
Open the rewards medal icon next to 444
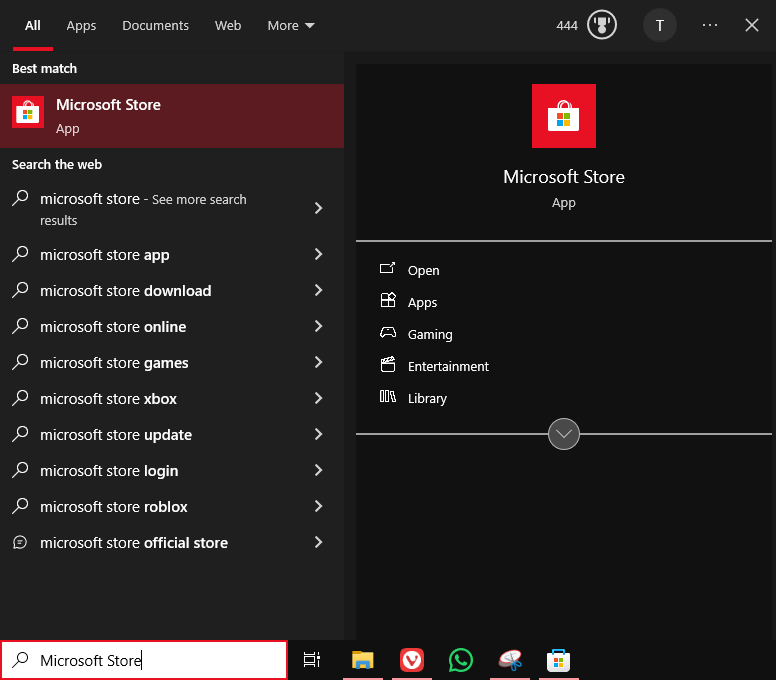[x=601, y=25]
